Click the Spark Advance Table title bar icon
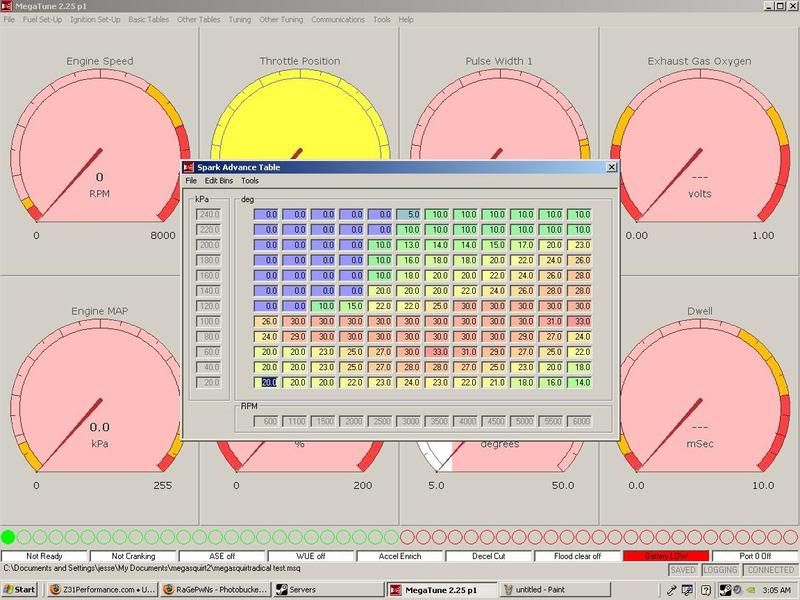Image resolution: width=800 pixels, height=600 pixels. point(189,167)
